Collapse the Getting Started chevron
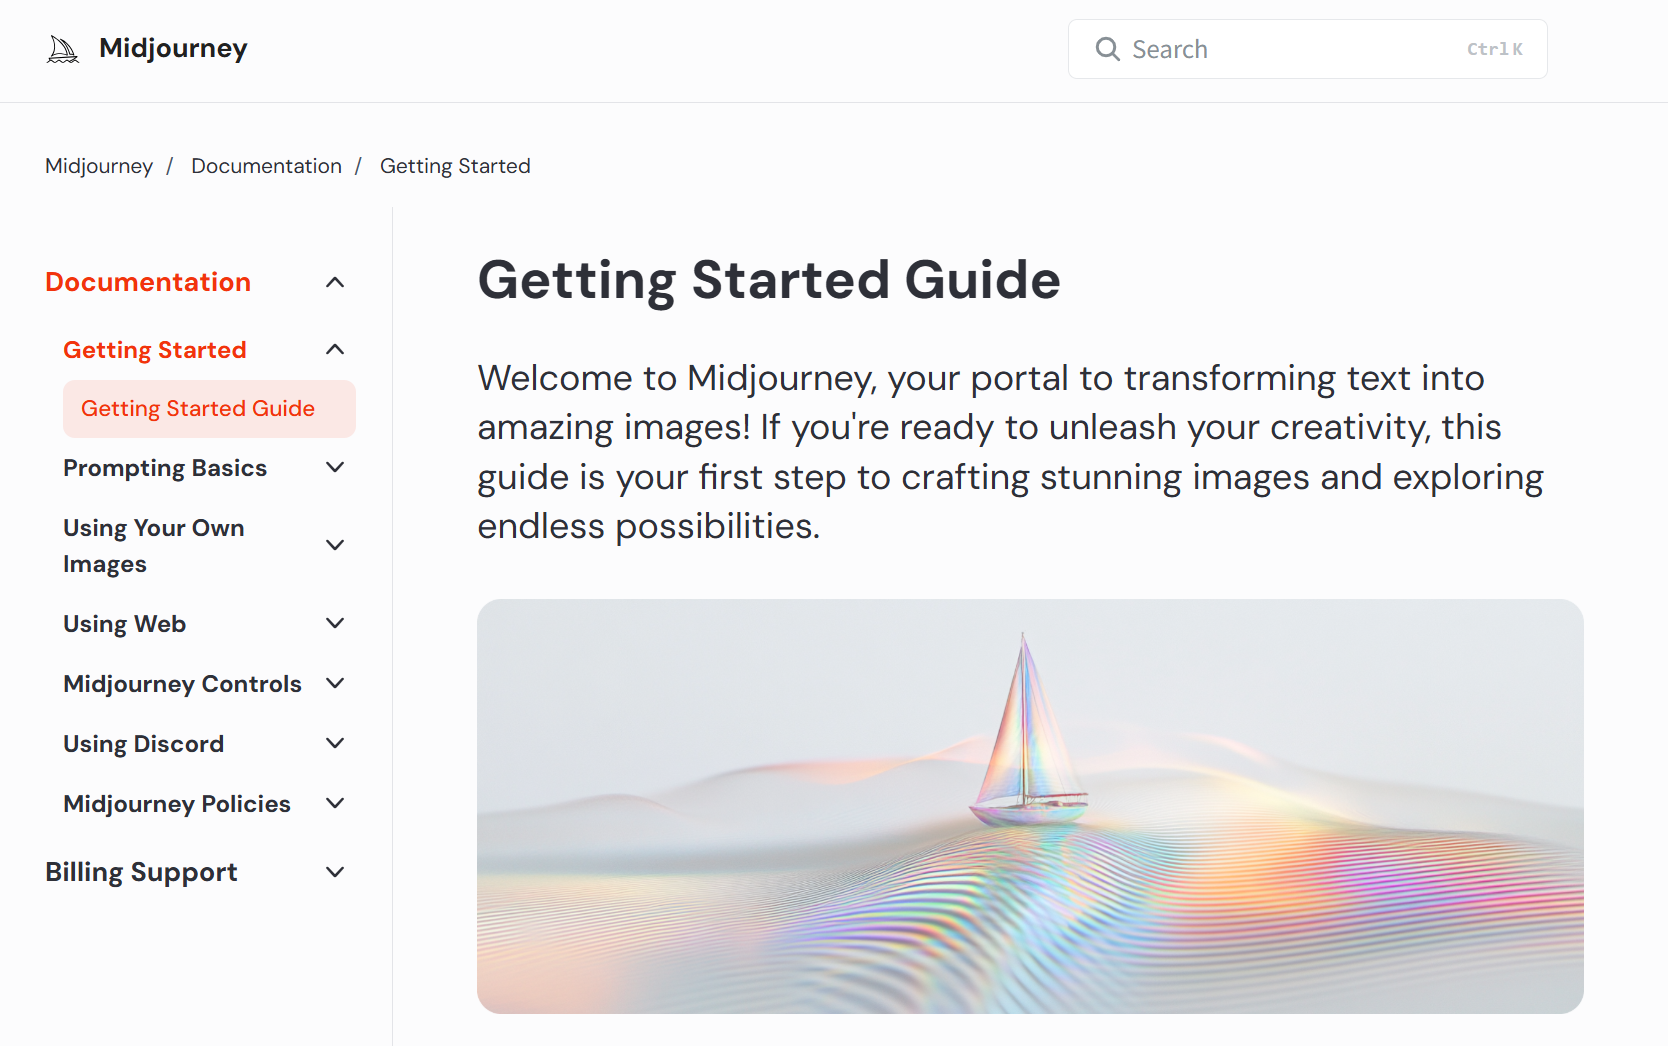The image size is (1668, 1046). [335, 349]
